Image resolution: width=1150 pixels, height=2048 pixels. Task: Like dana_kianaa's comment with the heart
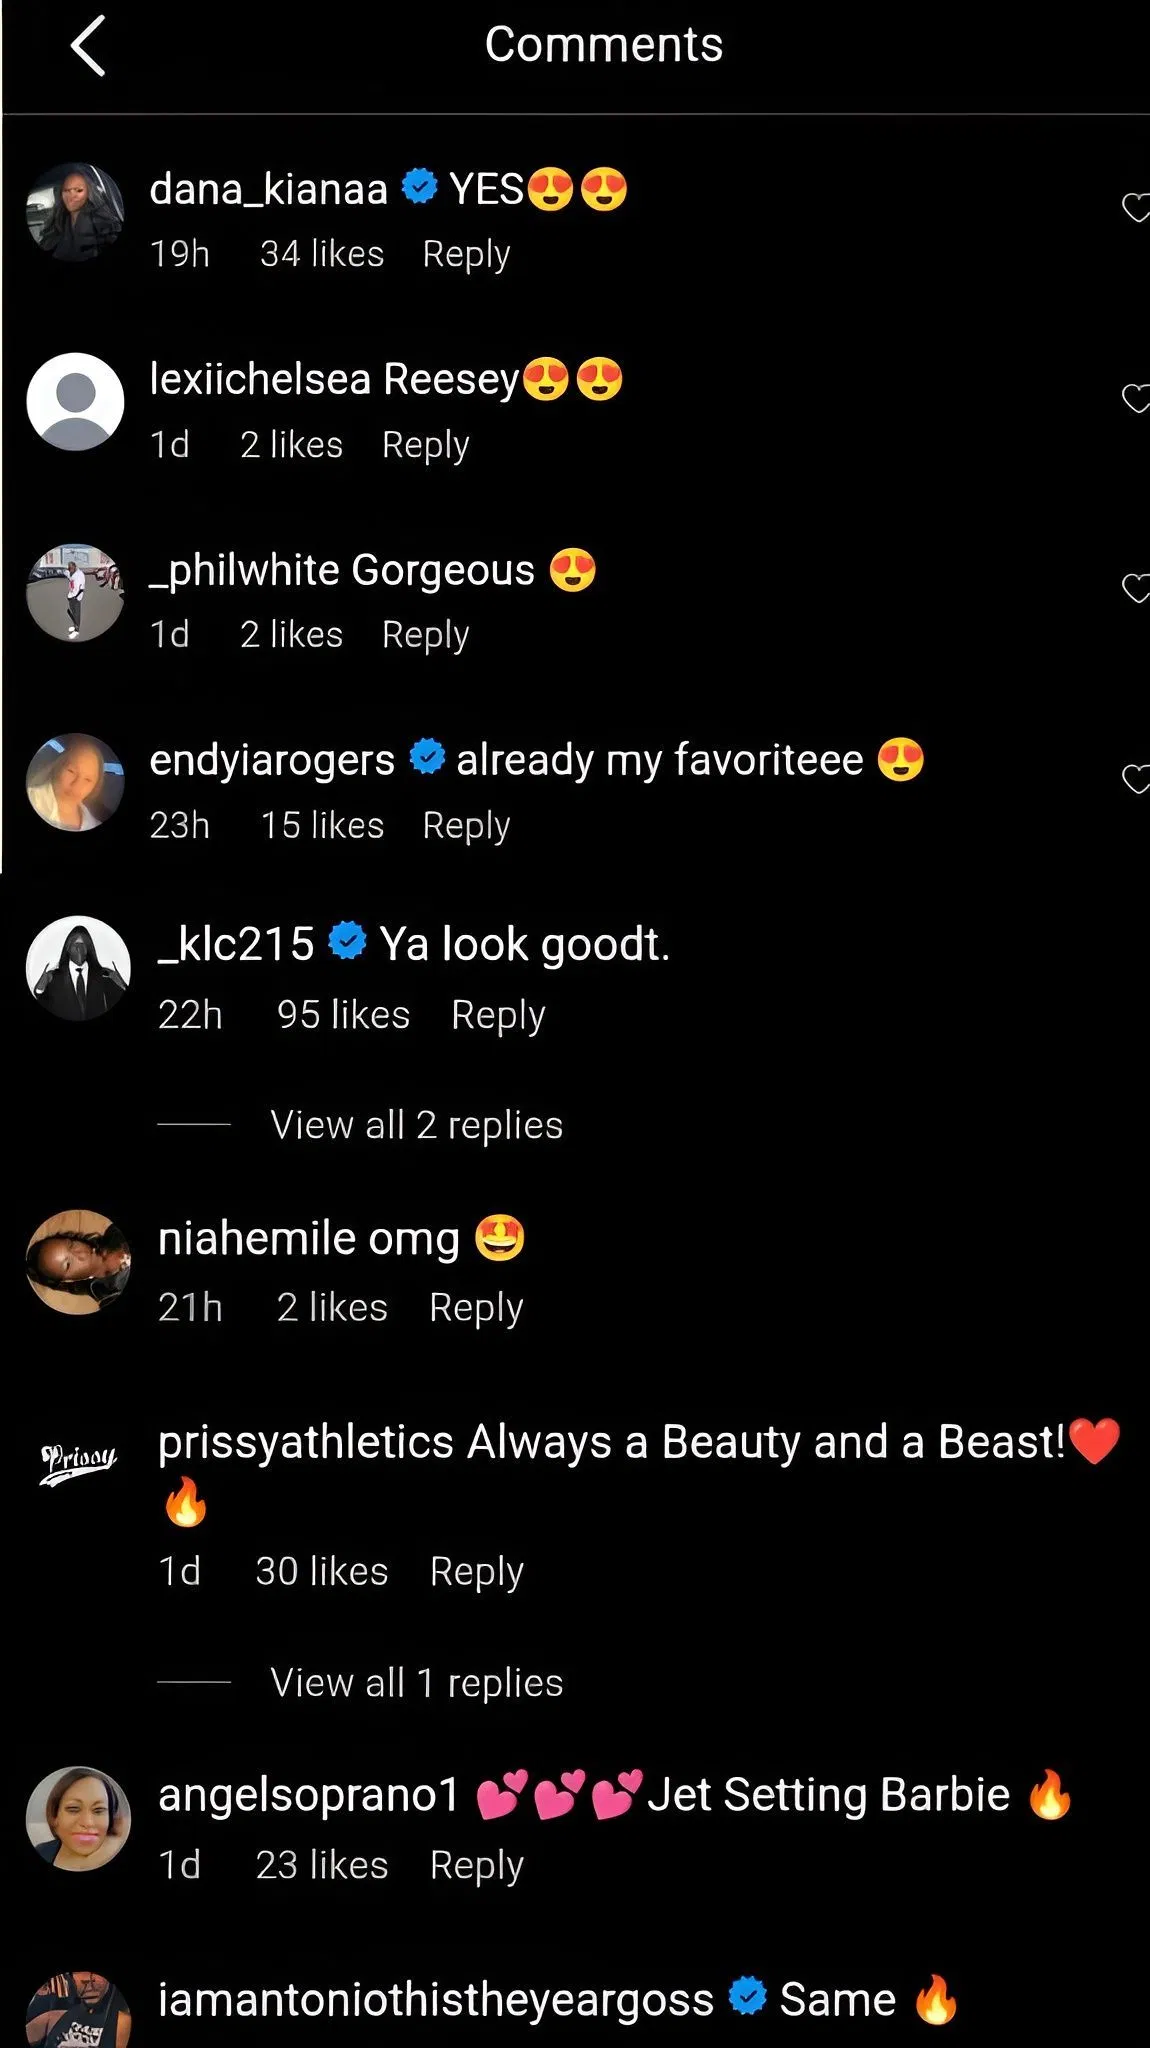pos(1135,208)
